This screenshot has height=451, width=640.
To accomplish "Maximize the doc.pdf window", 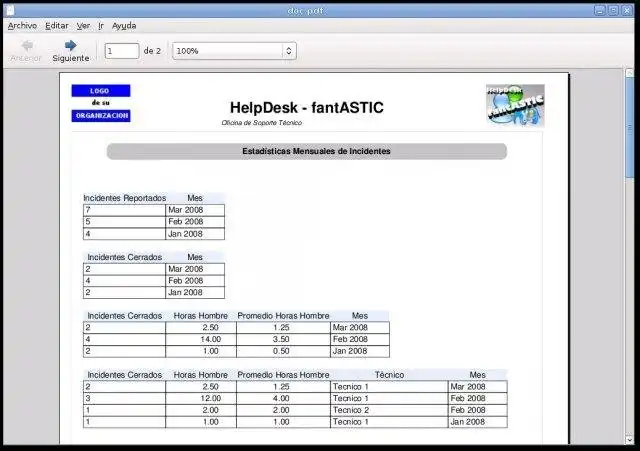I will [613, 10].
